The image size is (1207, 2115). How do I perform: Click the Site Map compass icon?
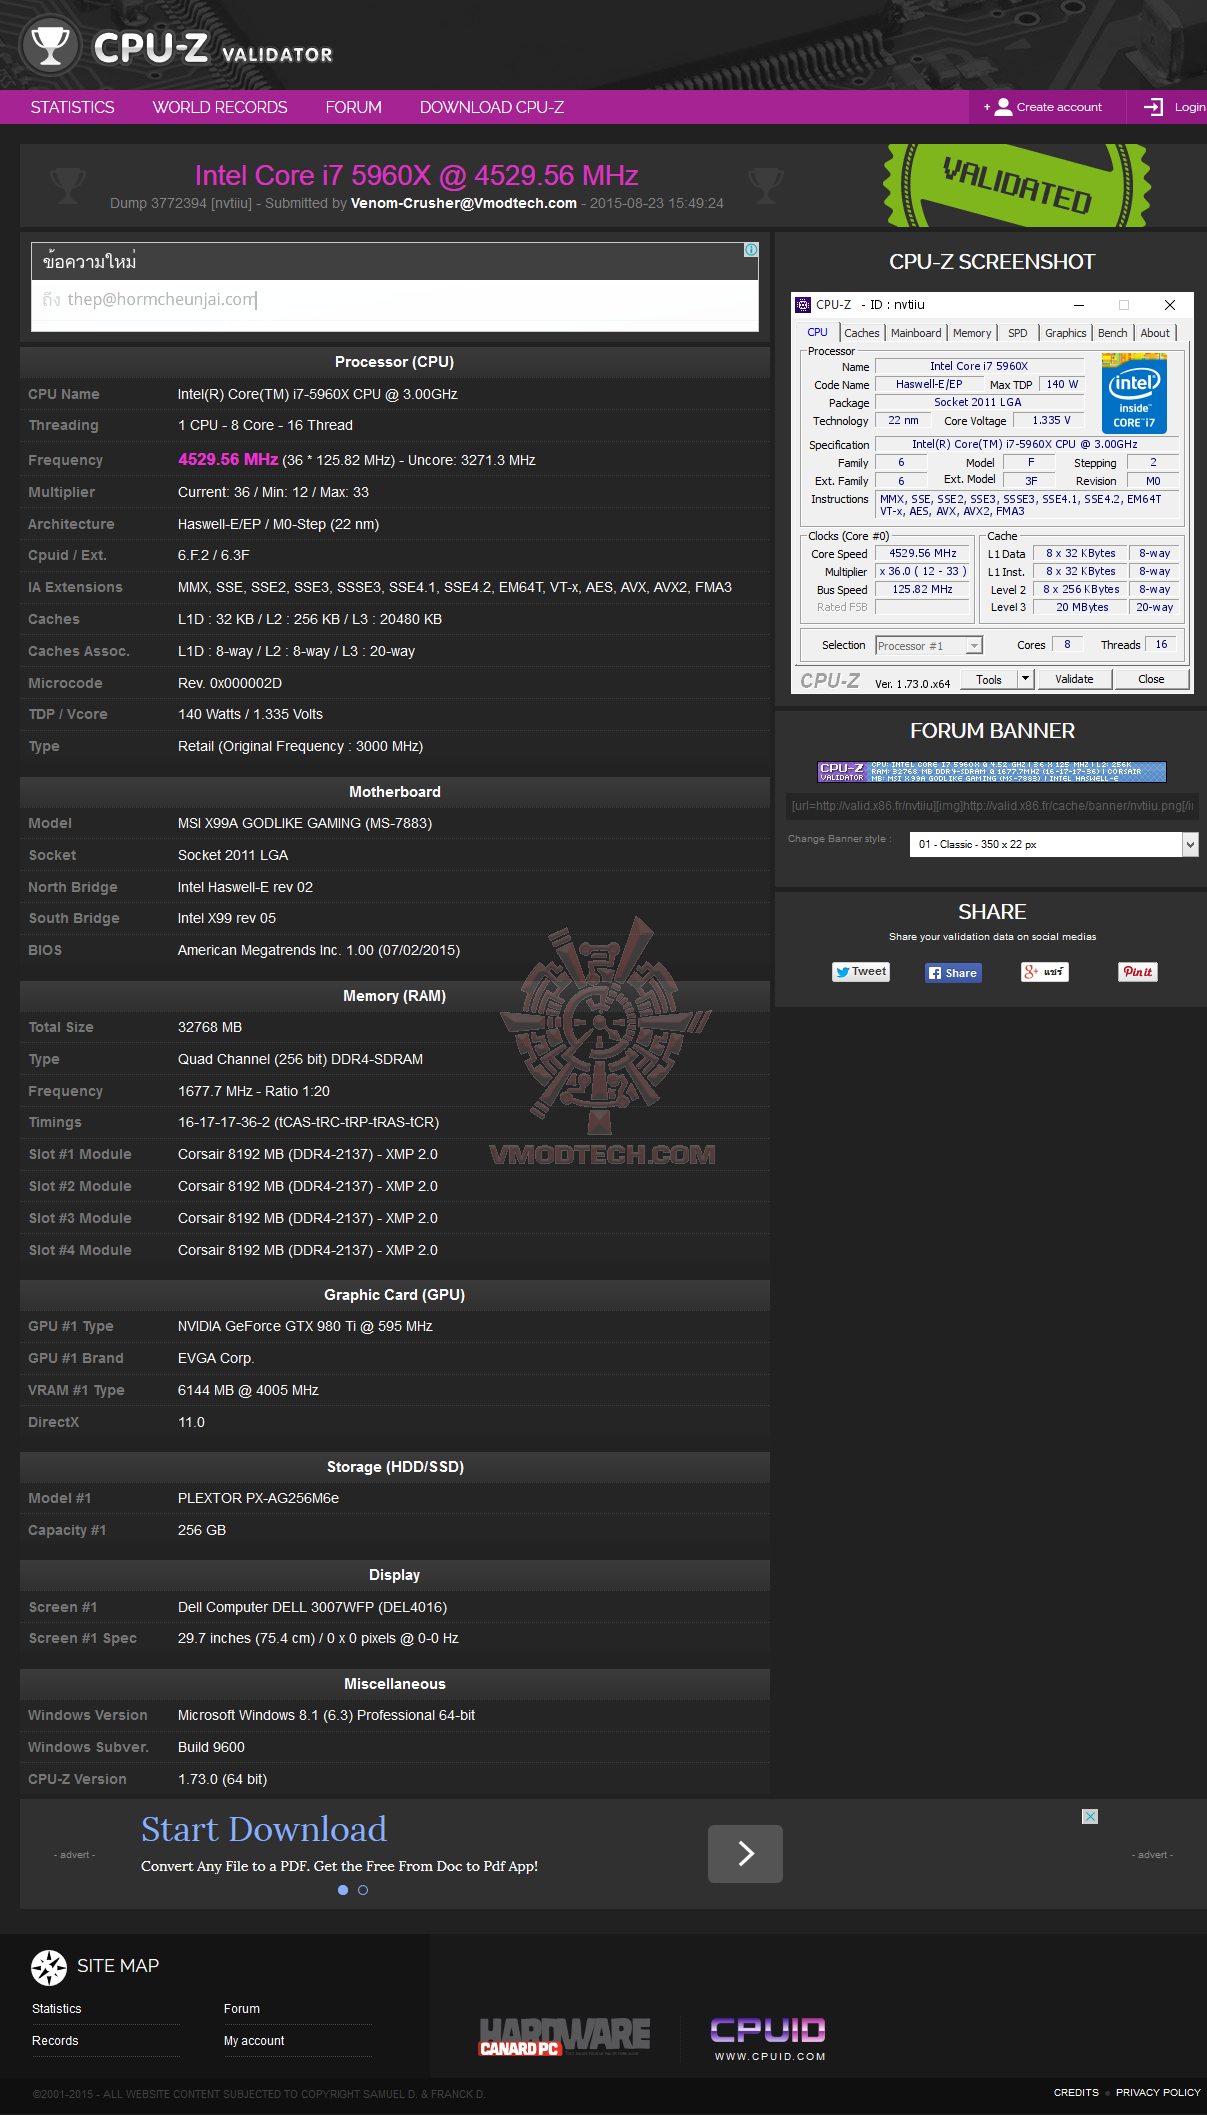point(48,1967)
